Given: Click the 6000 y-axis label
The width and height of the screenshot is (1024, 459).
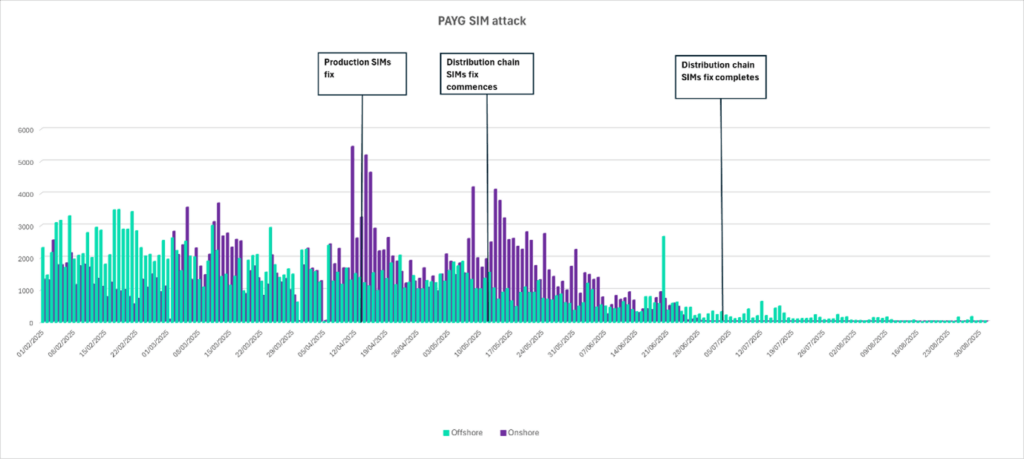Looking at the screenshot, I should 24,129.
